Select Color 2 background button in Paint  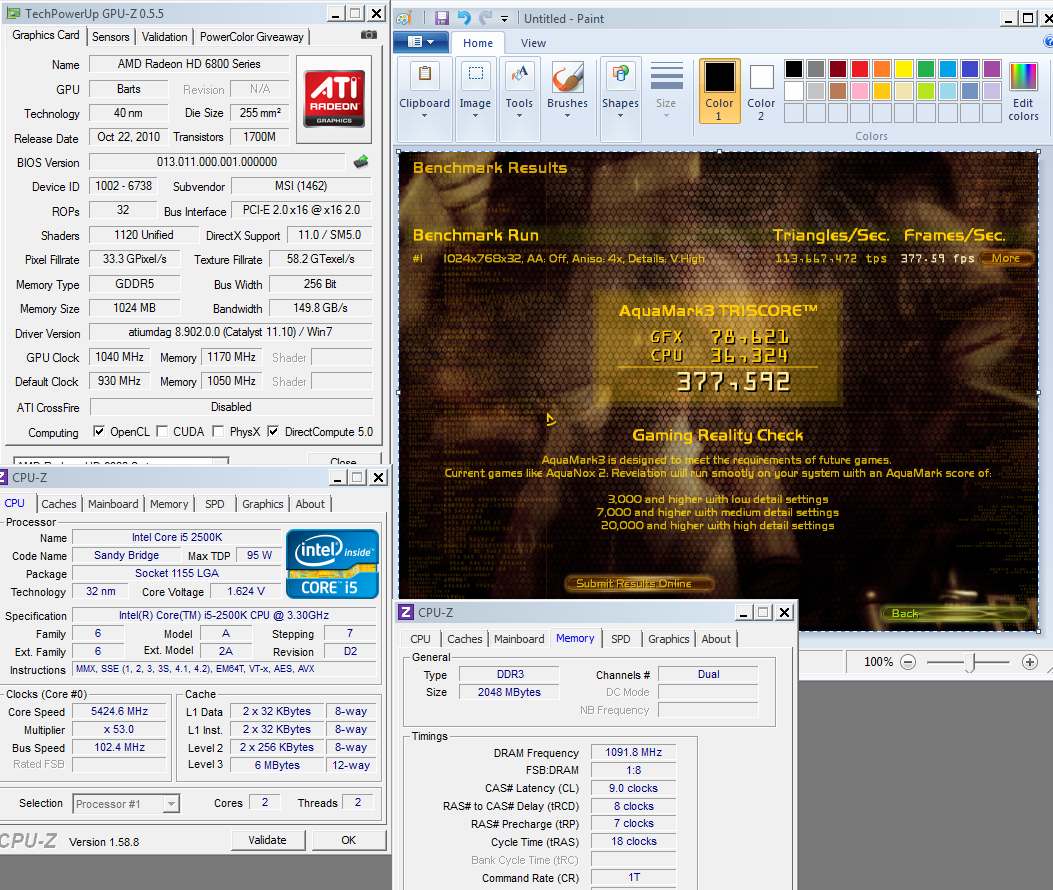[x=761, y=91]
